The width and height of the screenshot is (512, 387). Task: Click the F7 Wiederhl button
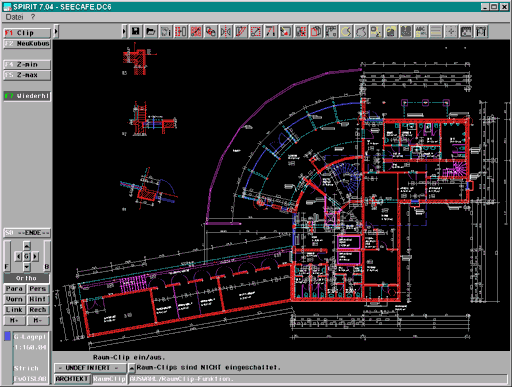(x=27, y=96)
